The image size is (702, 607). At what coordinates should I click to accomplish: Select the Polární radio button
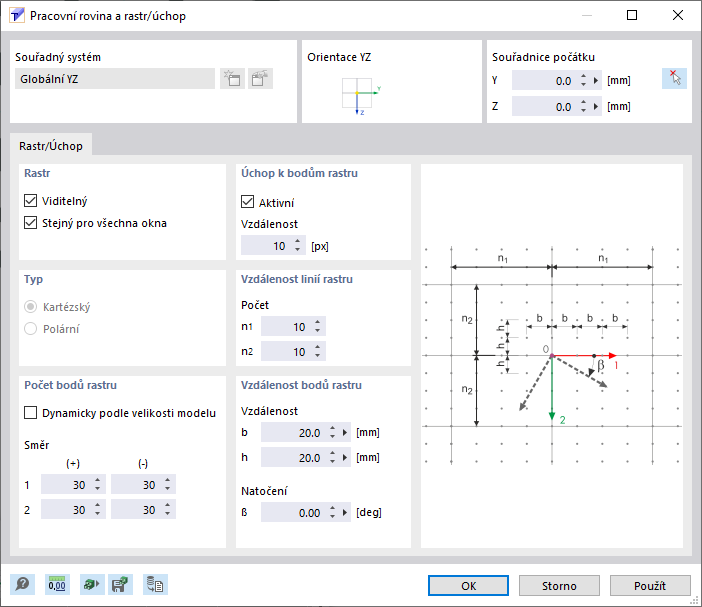30,329
